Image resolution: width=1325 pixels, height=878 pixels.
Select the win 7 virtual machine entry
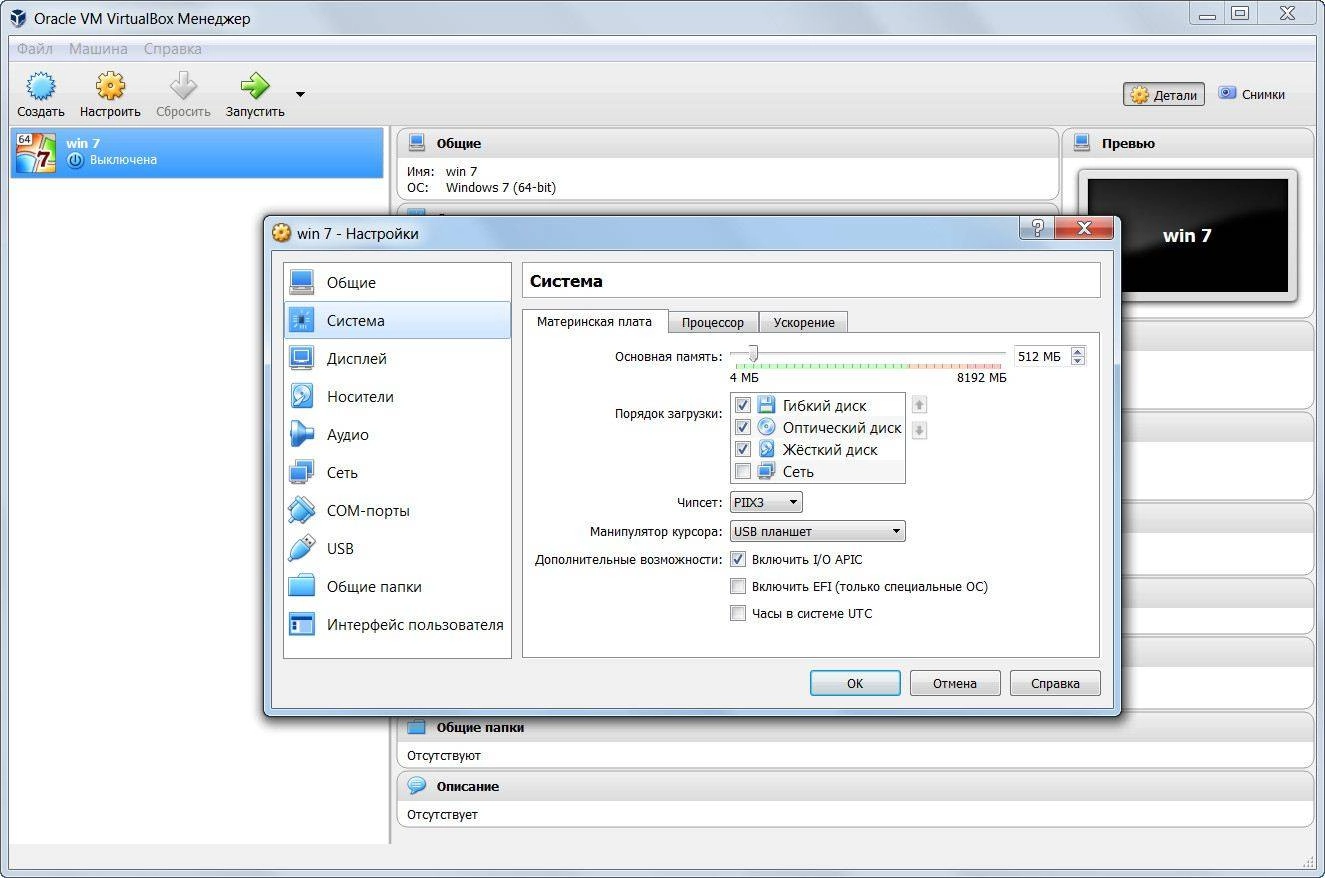point(197,152)
